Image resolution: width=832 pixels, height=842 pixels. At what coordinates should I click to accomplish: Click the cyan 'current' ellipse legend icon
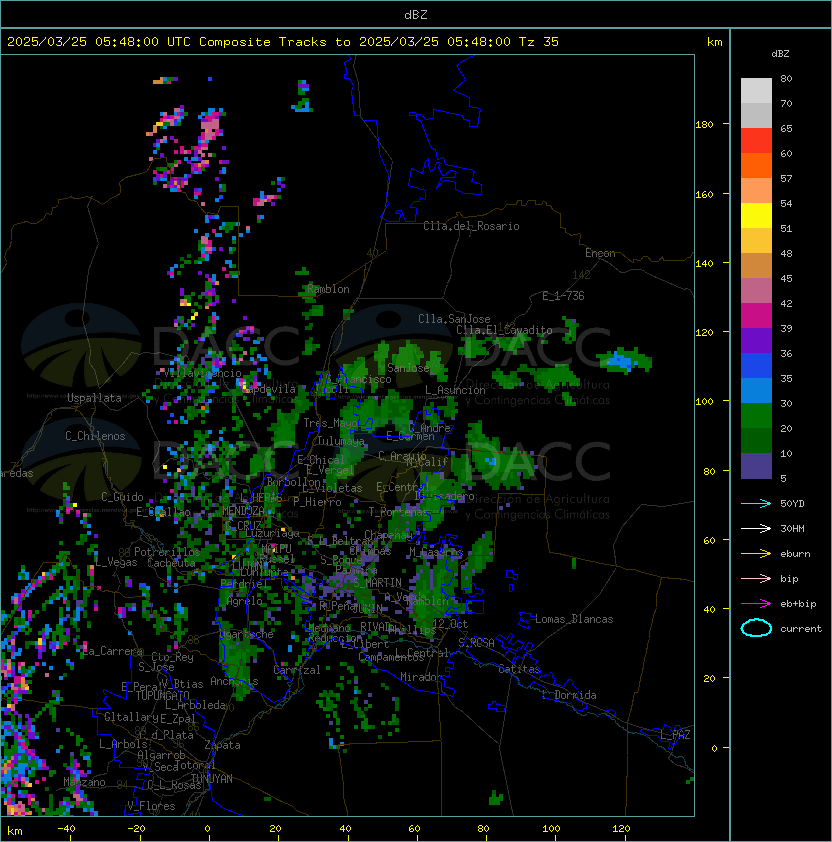click(756, 628)
